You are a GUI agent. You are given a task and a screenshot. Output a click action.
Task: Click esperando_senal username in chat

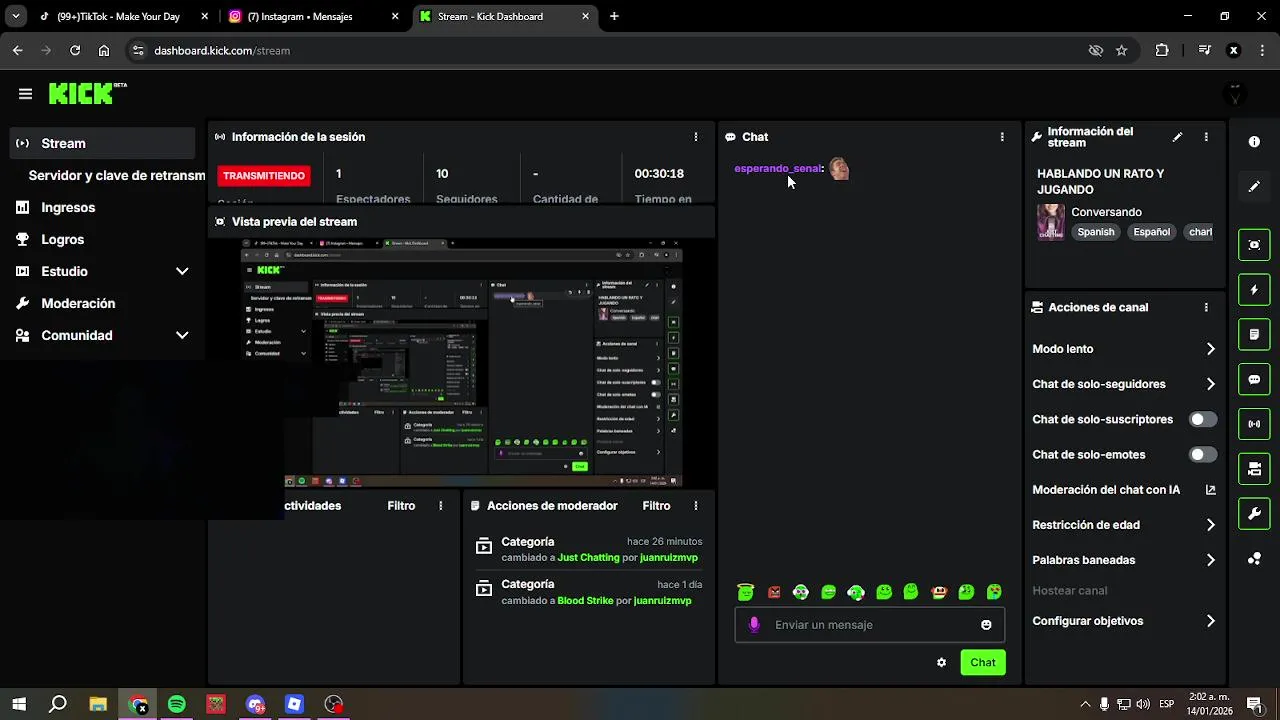777,169
